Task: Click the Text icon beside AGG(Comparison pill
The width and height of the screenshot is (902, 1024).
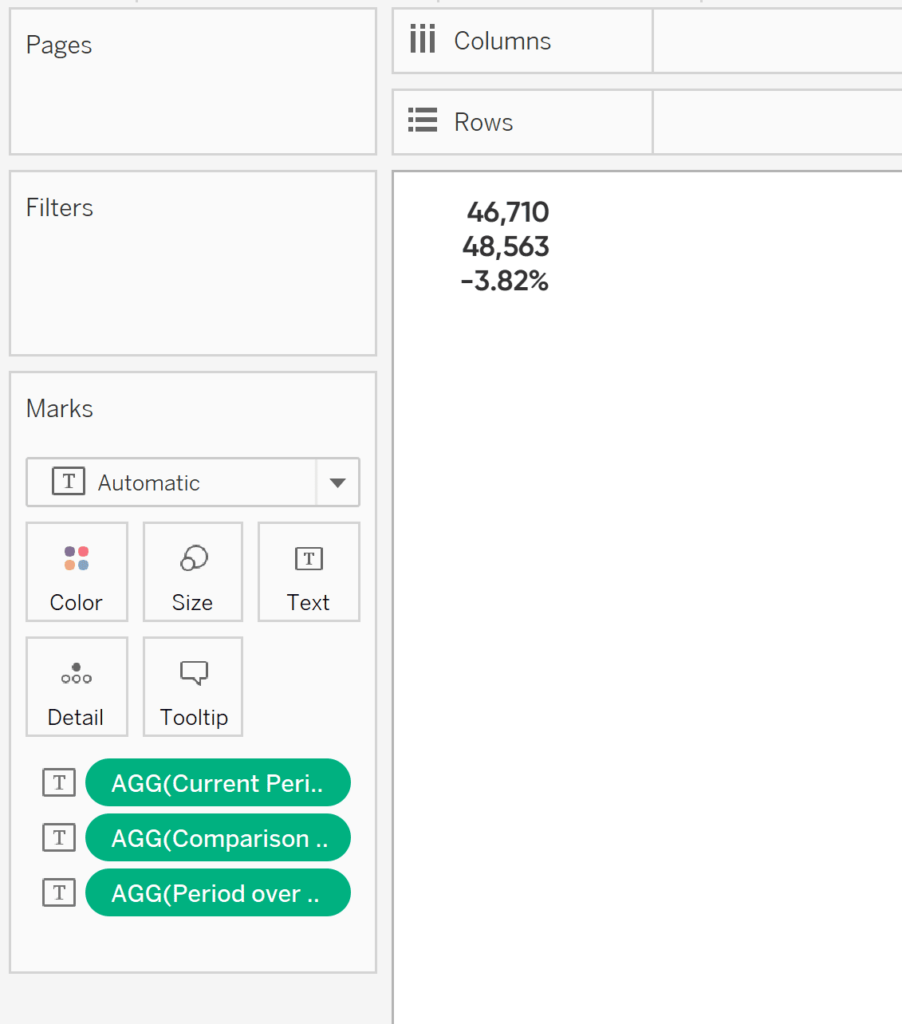Action: pos(58,837)
